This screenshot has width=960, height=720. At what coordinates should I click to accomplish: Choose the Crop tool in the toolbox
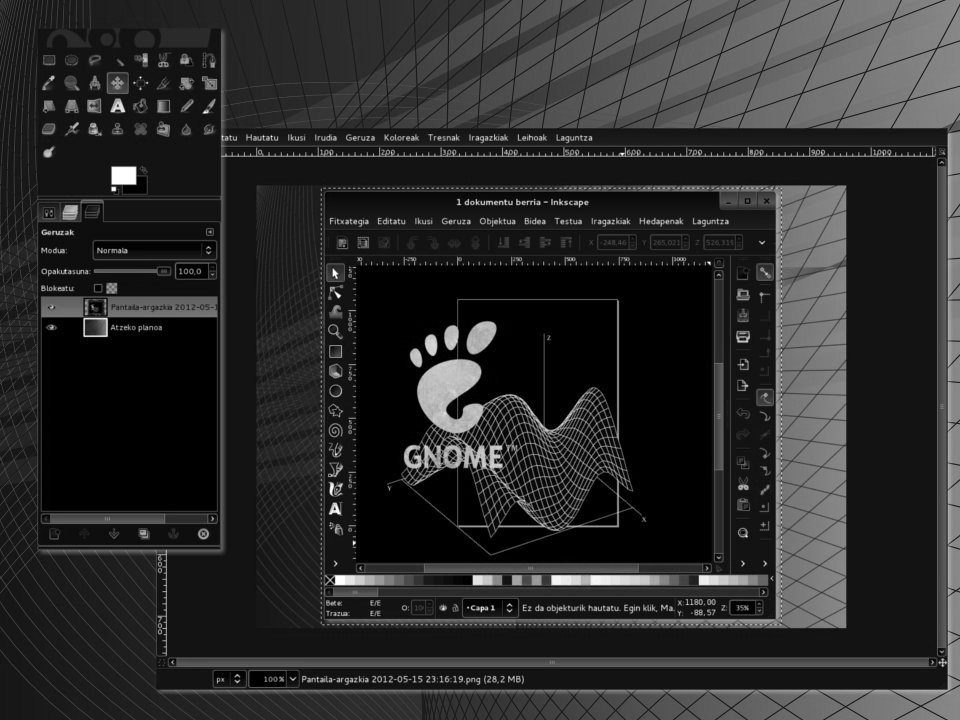pos(163,83)
